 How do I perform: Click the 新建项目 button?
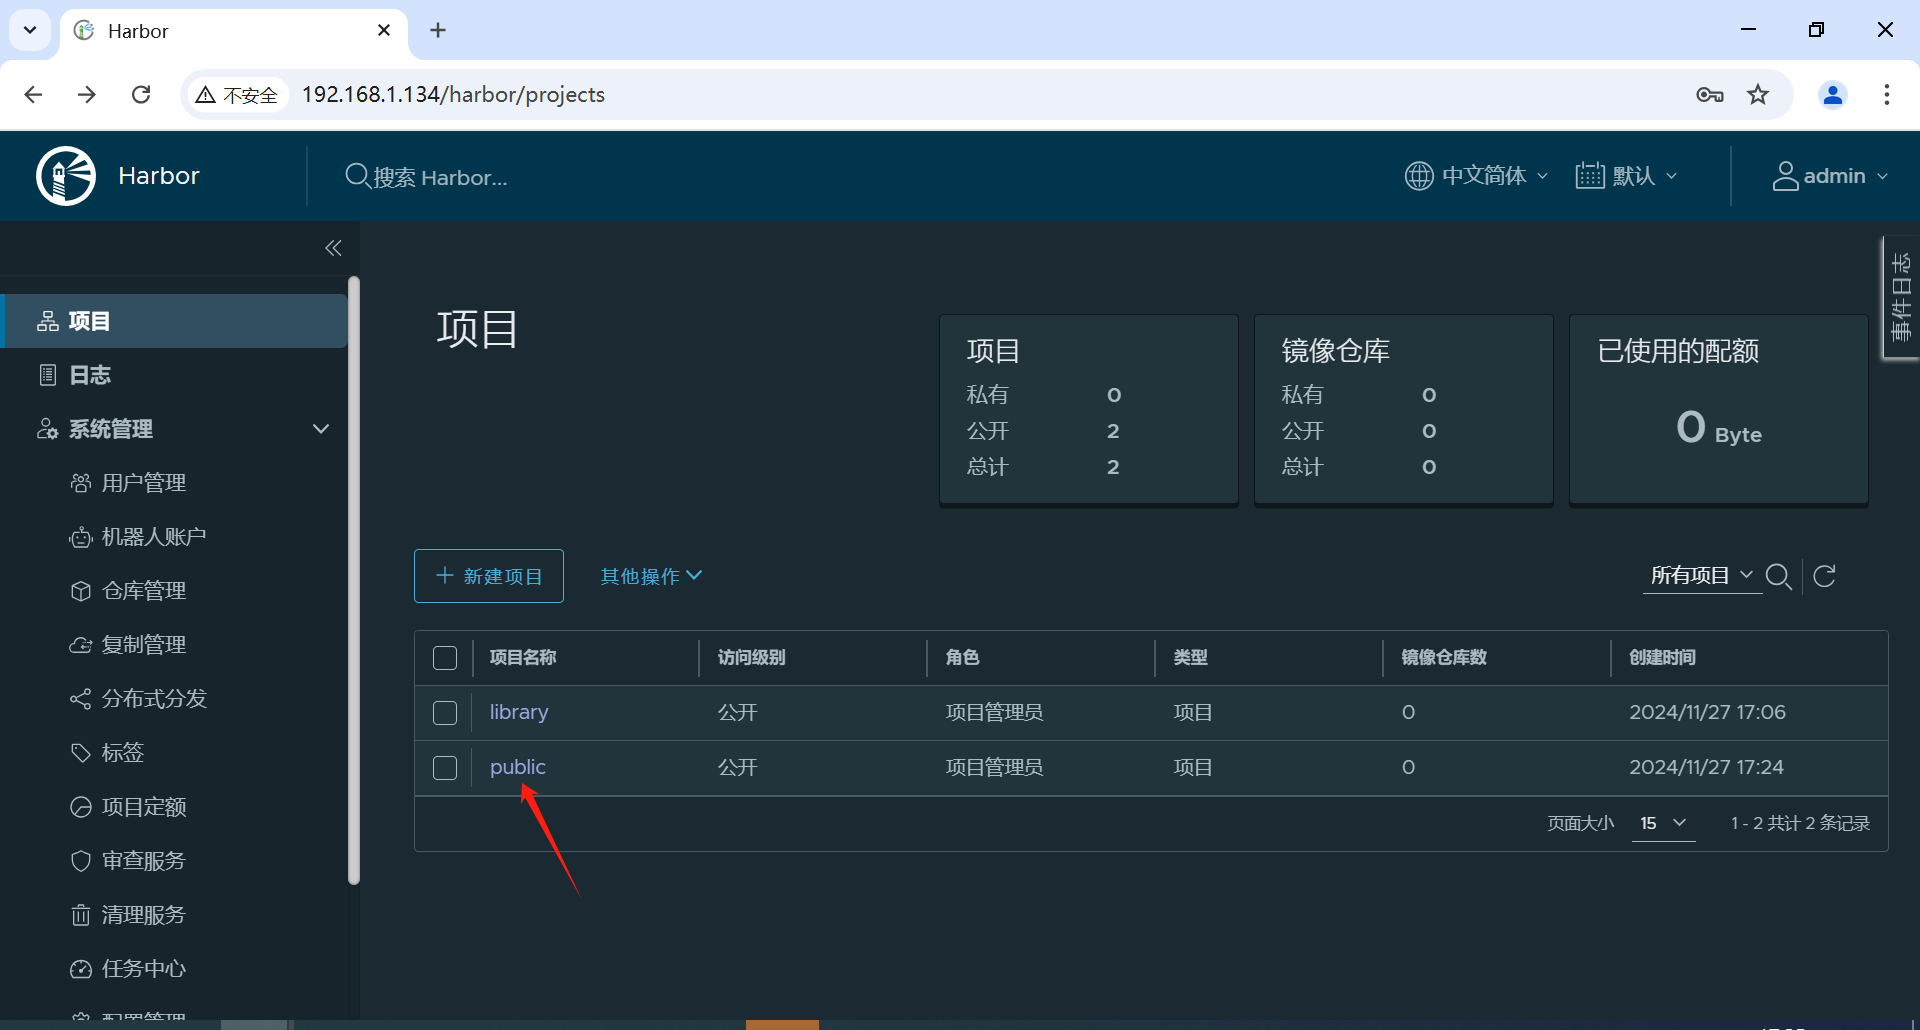coord(489,576)
